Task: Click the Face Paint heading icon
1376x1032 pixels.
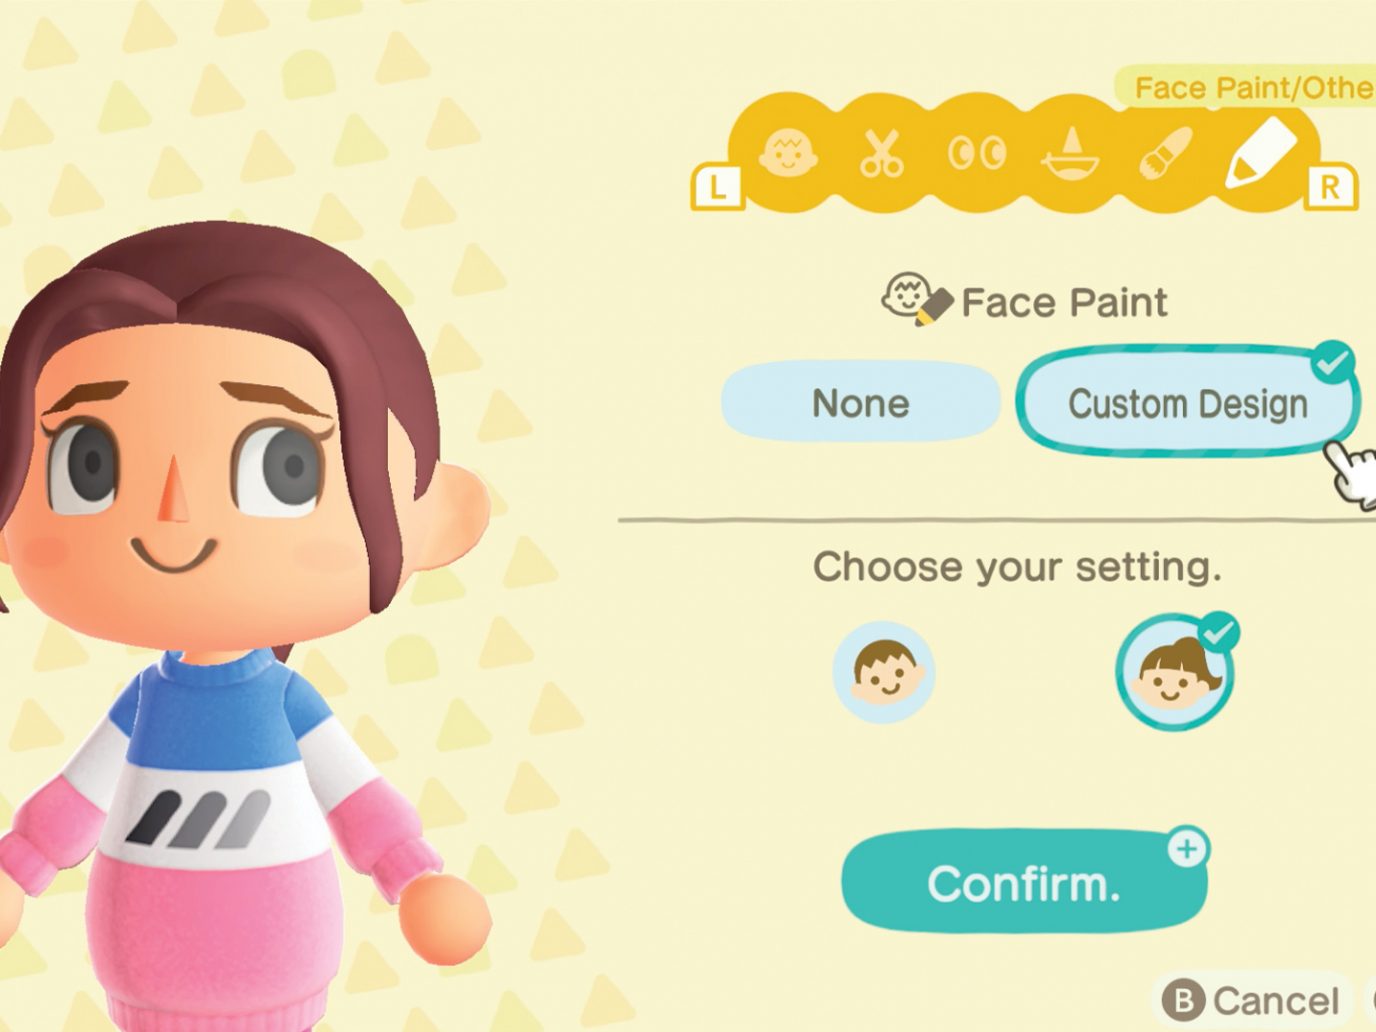Action: pos(916,299)
